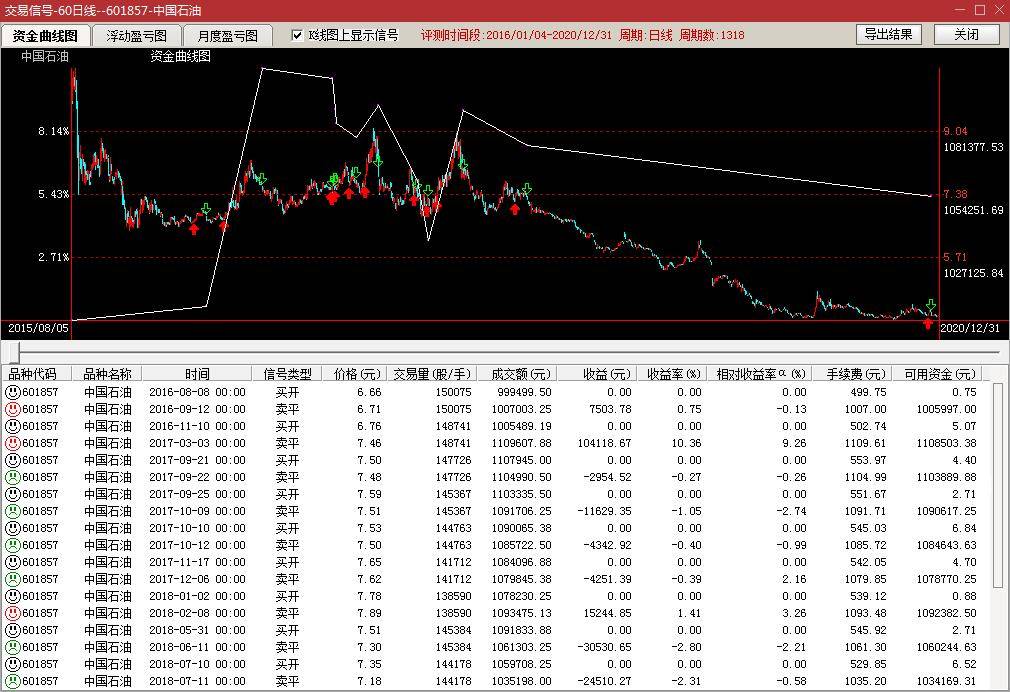Click the green sad icon of 2017-12-06 row
Image resolution: width=1010 pixels, height=692 pixels.
click(x=12, y=579)
